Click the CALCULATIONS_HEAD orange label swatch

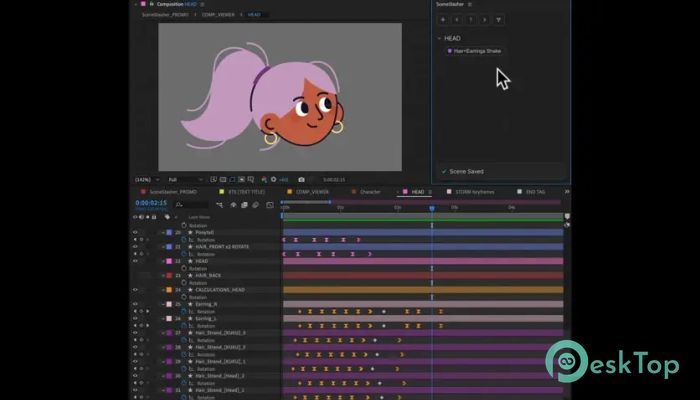click(169, 290)
